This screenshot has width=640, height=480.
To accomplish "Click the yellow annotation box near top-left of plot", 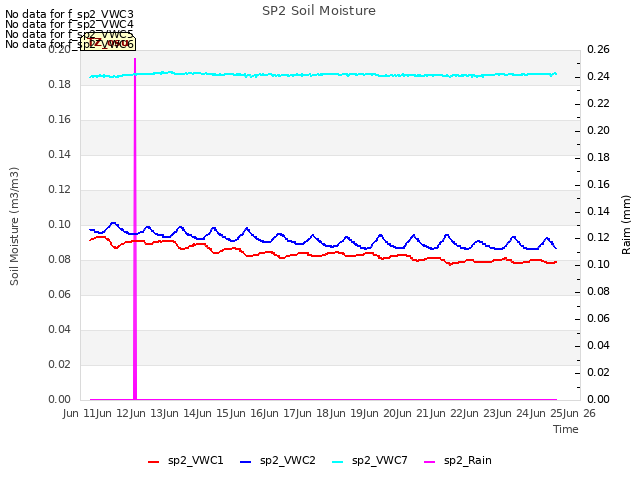I will (x=108, y=43).
